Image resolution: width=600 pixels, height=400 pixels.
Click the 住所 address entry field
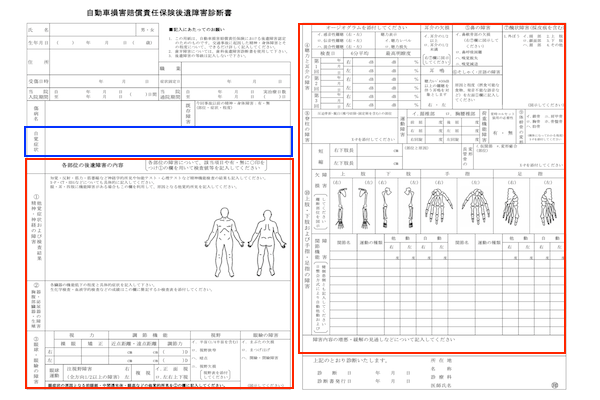(104, 62)
